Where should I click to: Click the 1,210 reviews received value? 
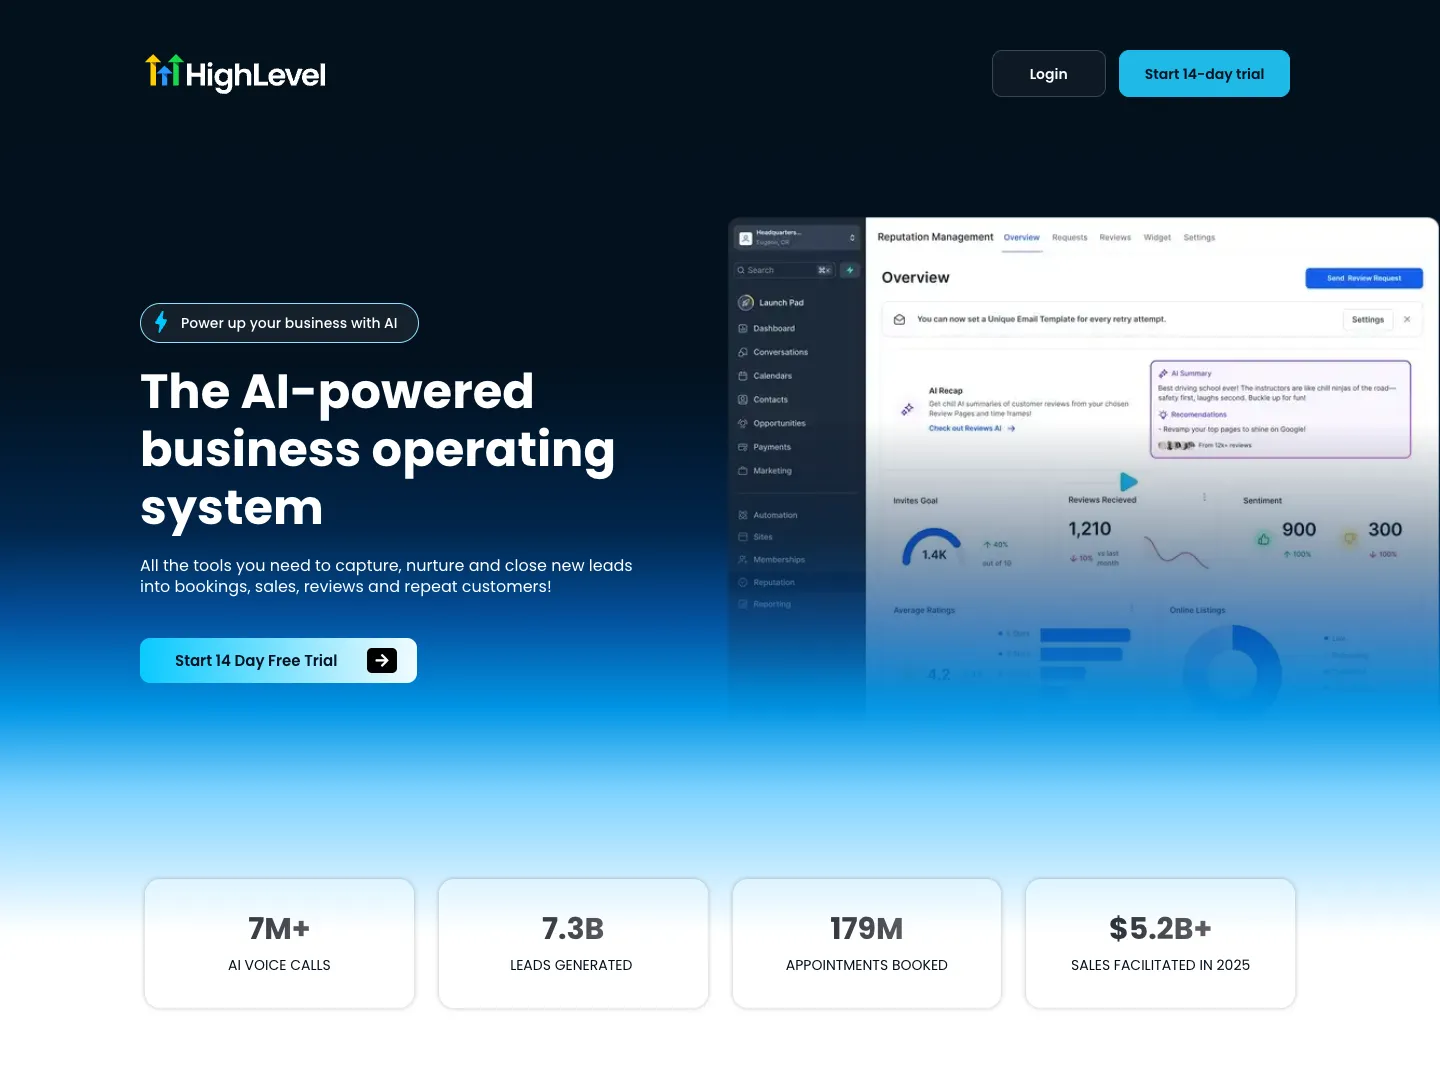pos(1089,529)
